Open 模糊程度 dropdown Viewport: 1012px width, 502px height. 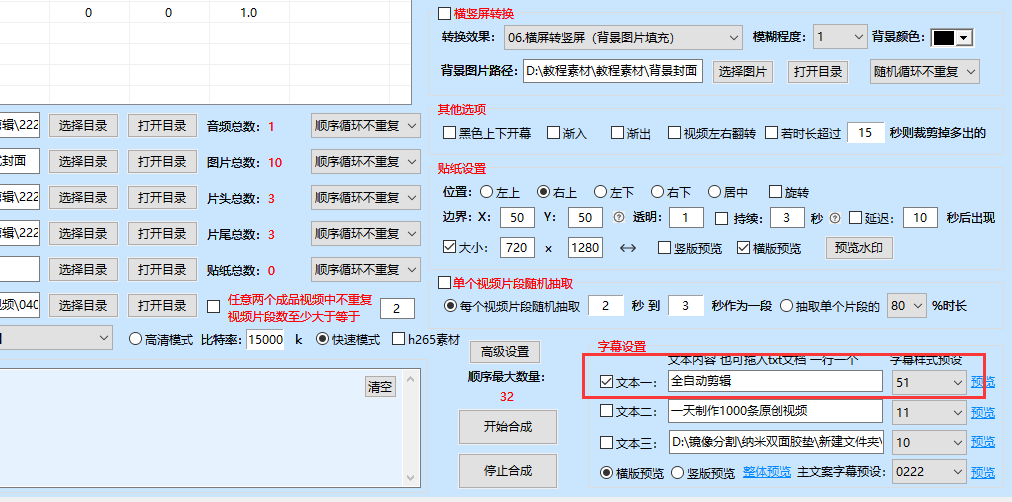click(840, 37)
